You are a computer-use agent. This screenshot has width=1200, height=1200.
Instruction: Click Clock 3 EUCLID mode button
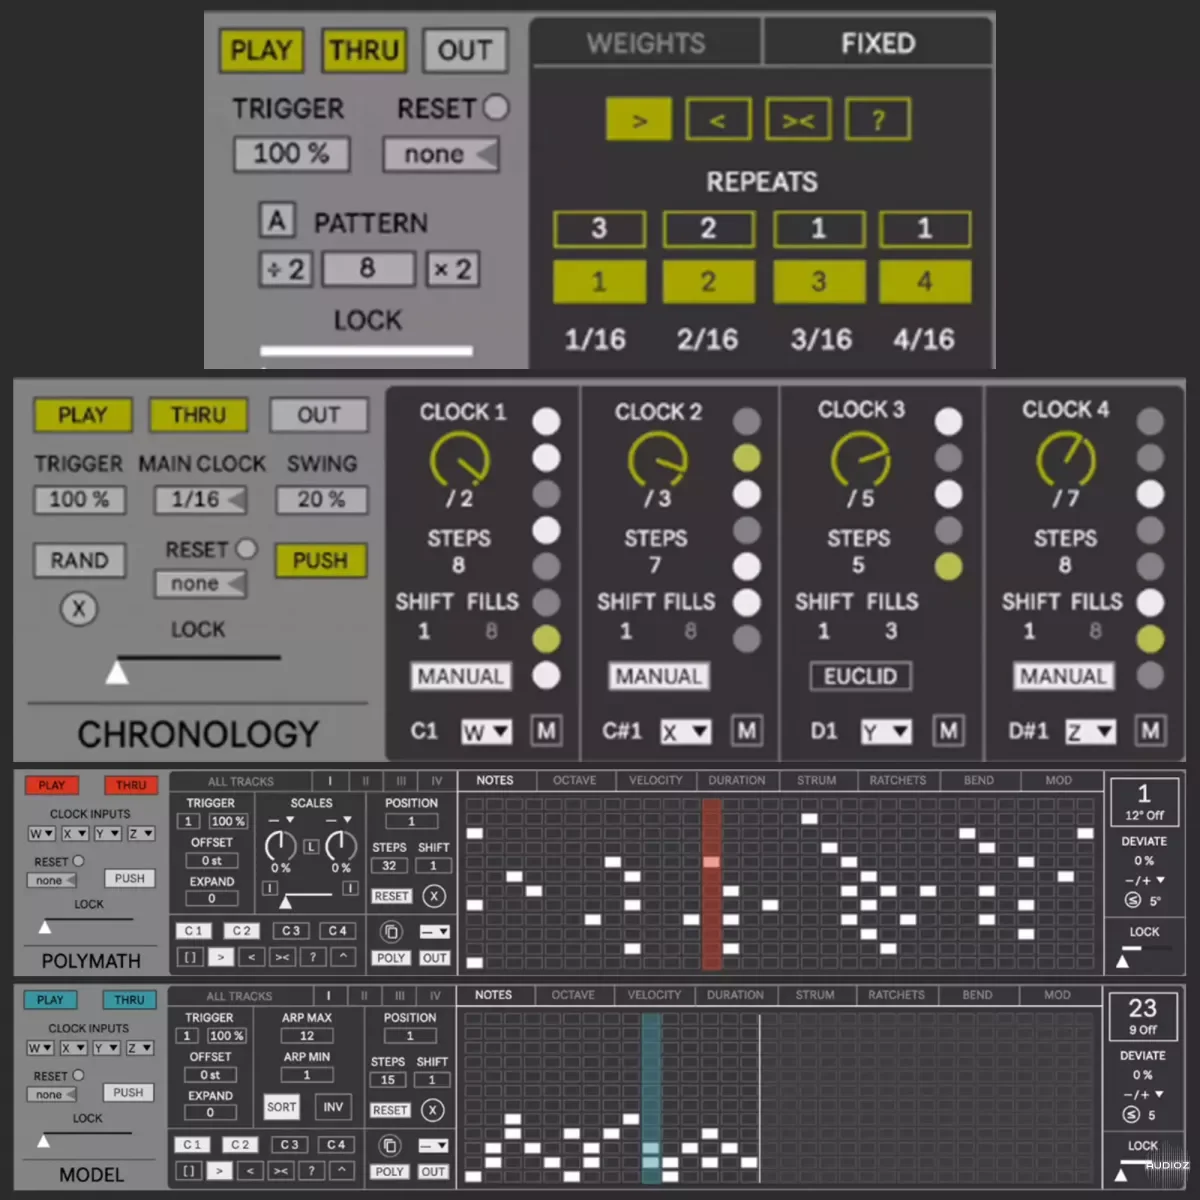tap(860, 676)
